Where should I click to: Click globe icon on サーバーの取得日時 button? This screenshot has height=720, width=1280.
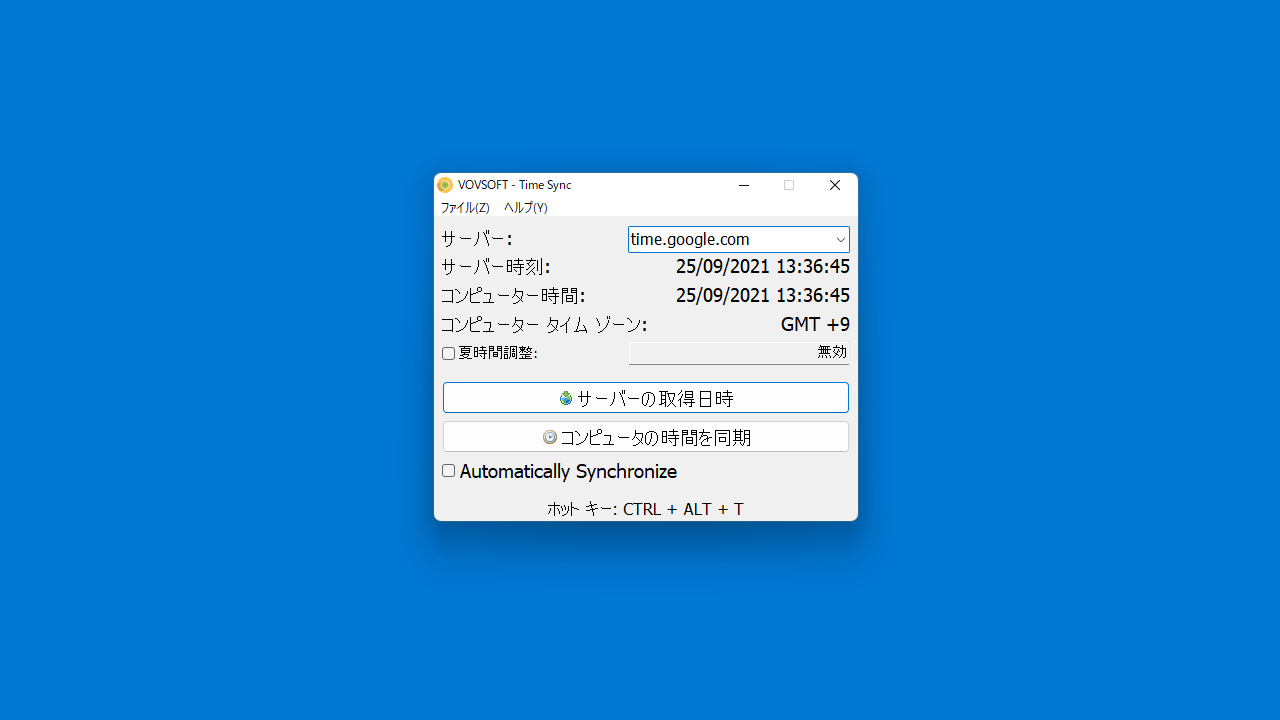click(566, 398)
